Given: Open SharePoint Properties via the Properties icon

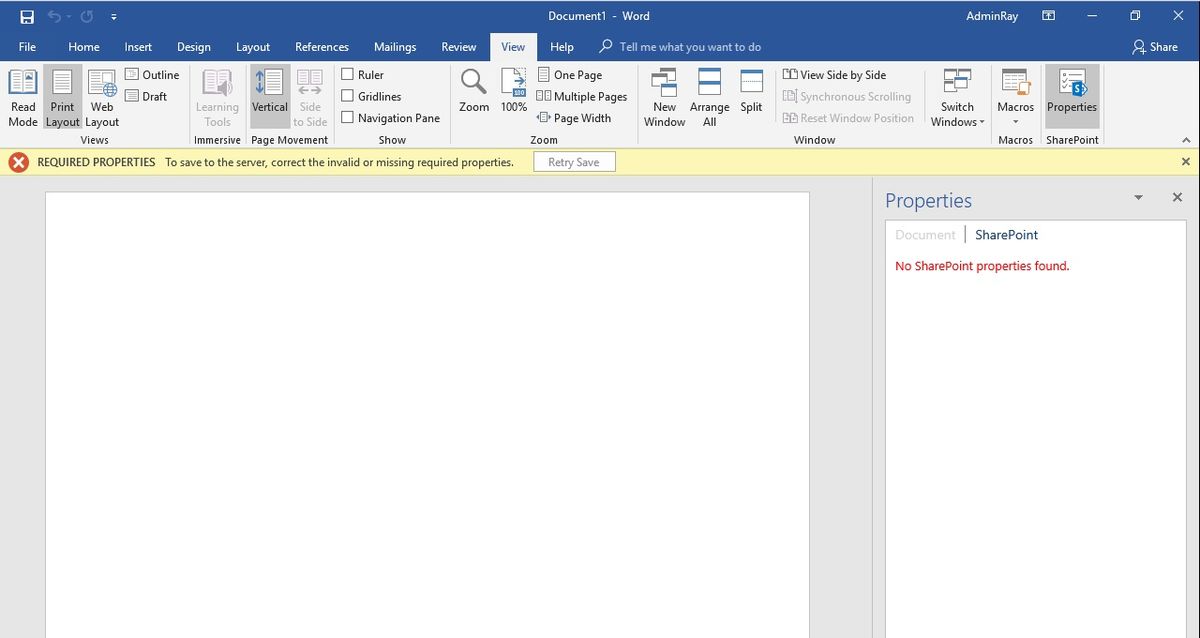Looking at the screenshot, I should 1071,95.
